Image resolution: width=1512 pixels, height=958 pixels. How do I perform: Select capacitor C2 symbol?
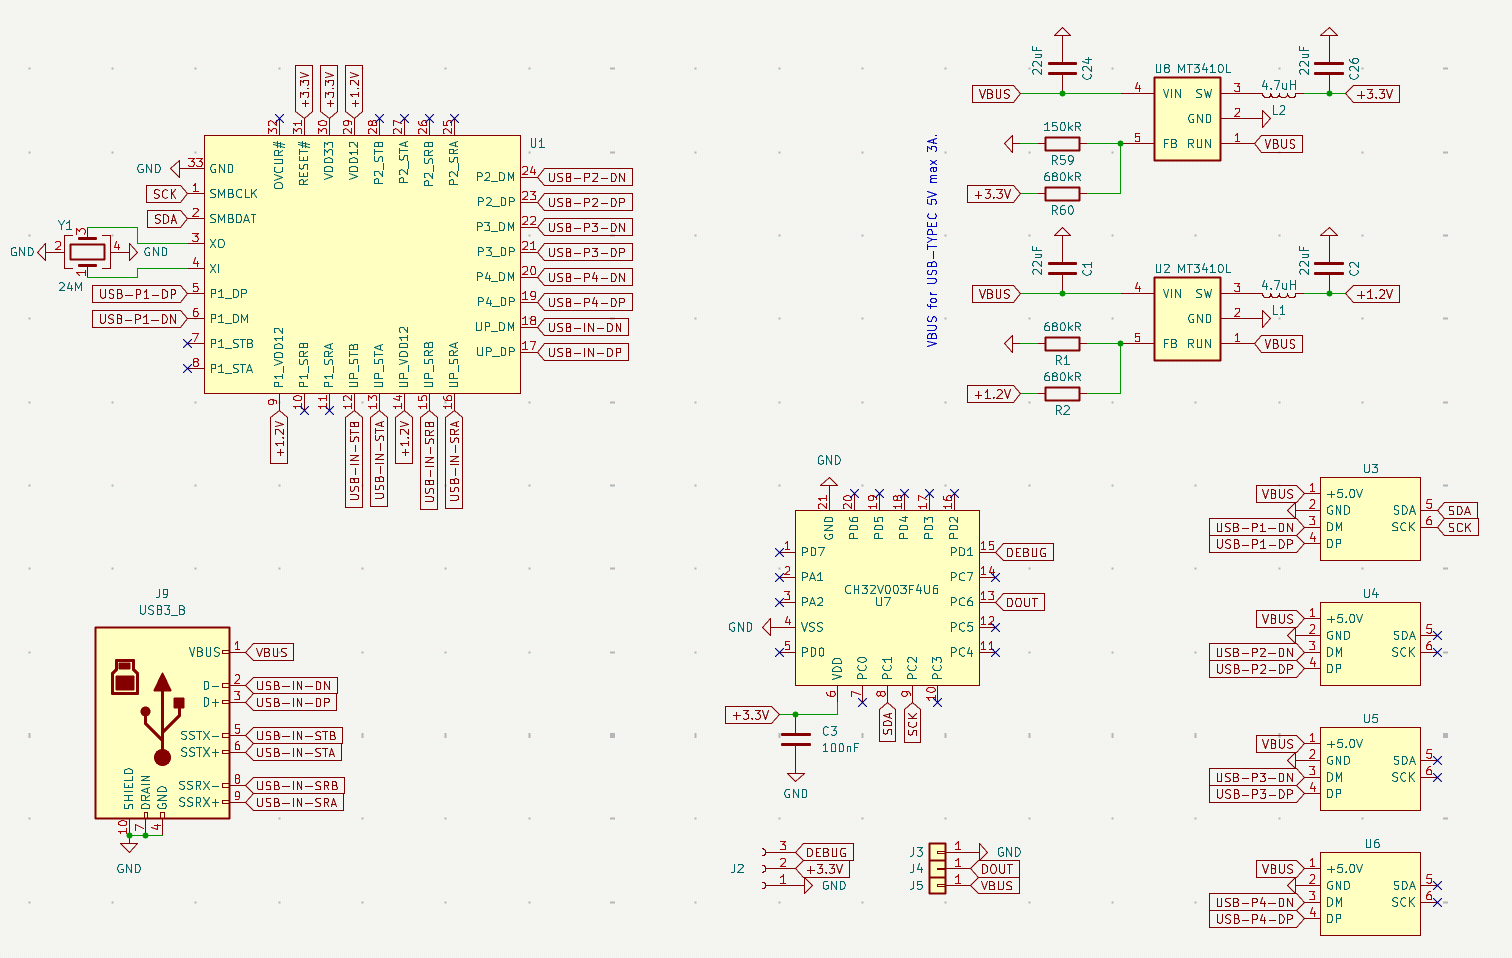click(1329, 268)
